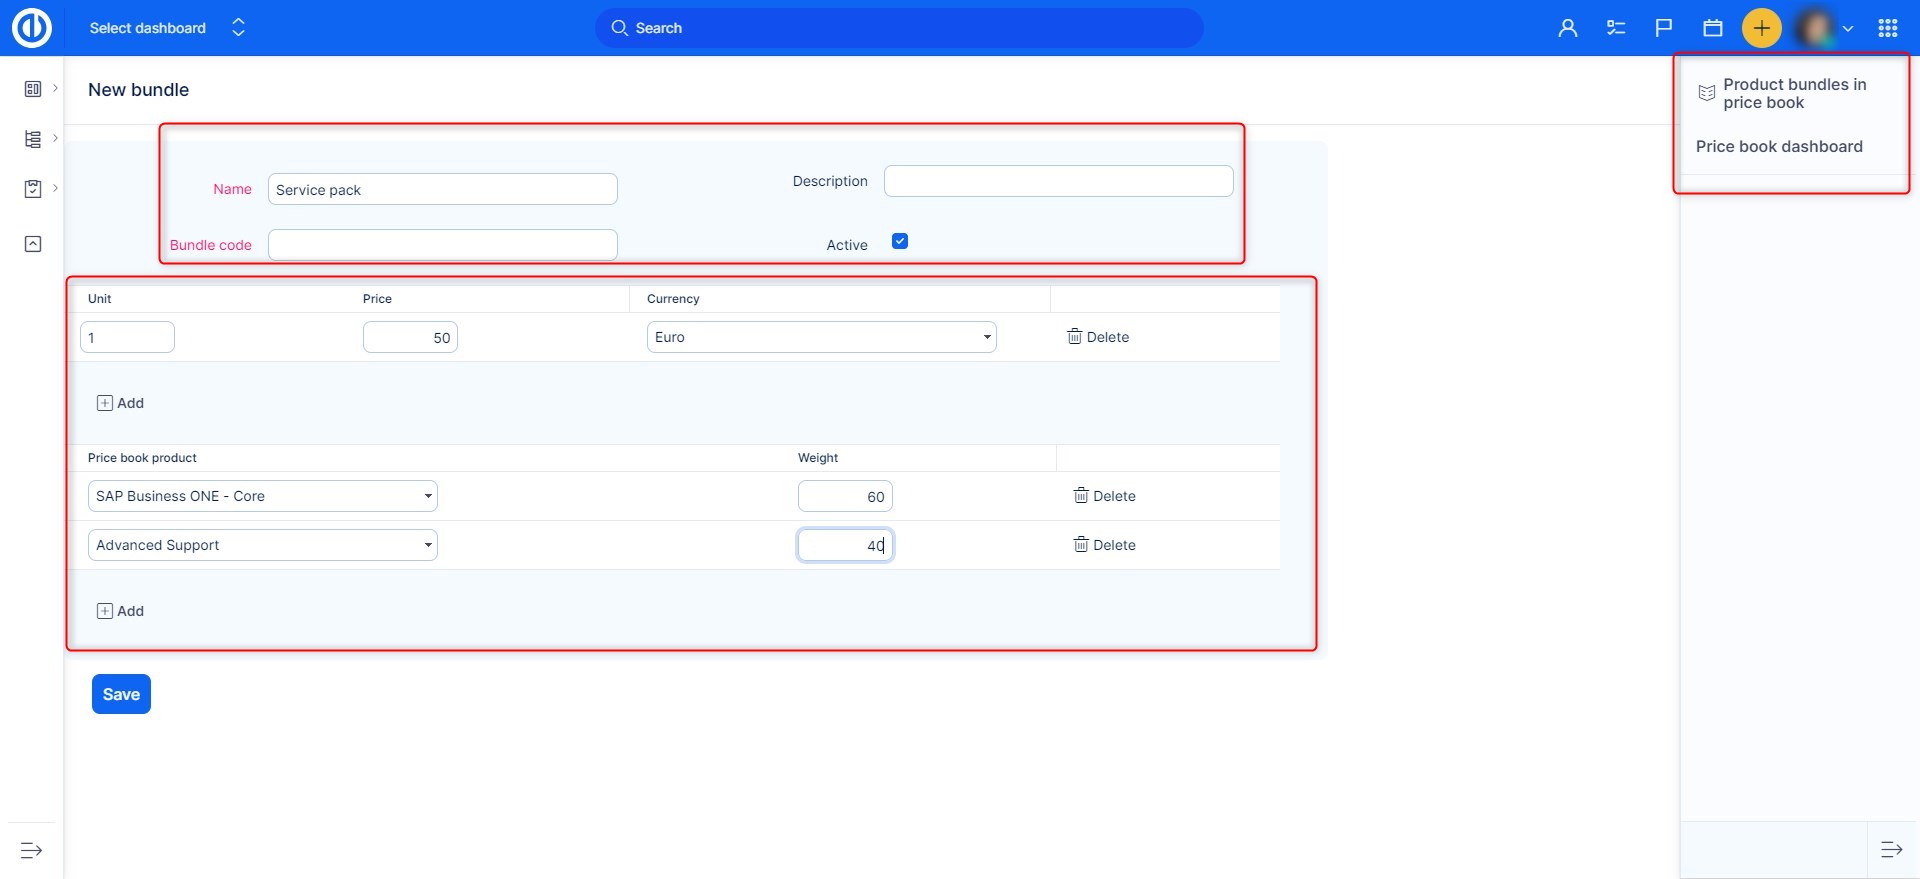Screen dimensions: 1920x879
Task: Click the yellow plus quick-add button
Action: 1761,28
